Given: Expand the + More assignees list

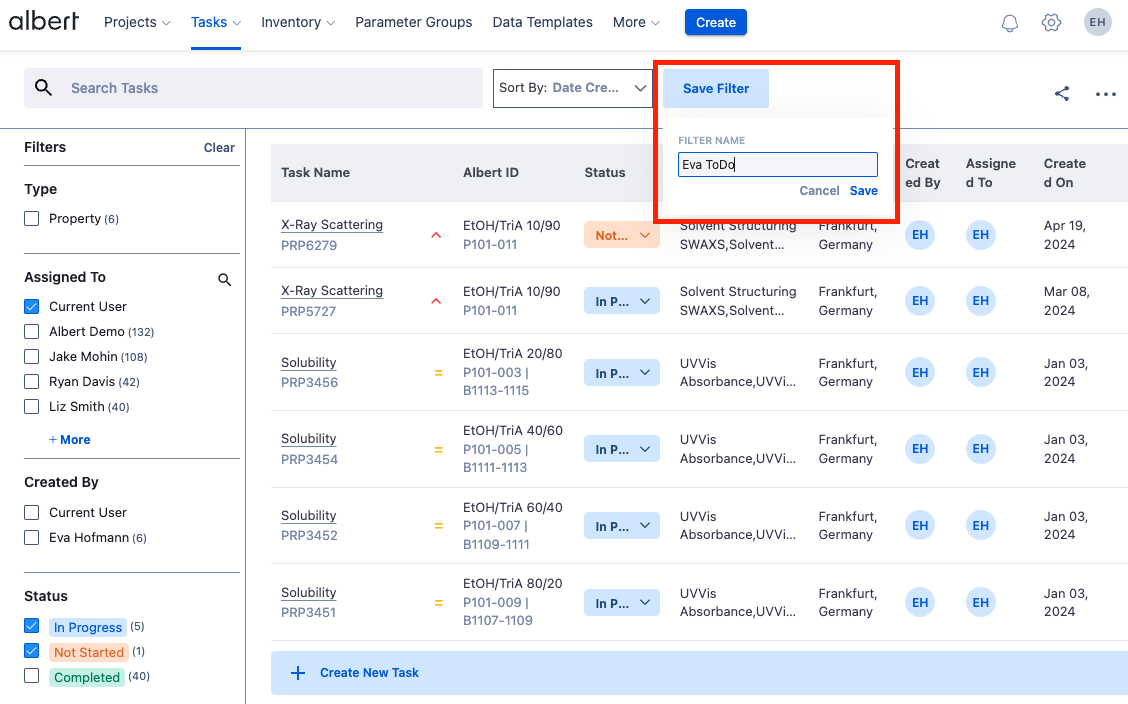Looking at the screenshot, I should tap(70, 440).
